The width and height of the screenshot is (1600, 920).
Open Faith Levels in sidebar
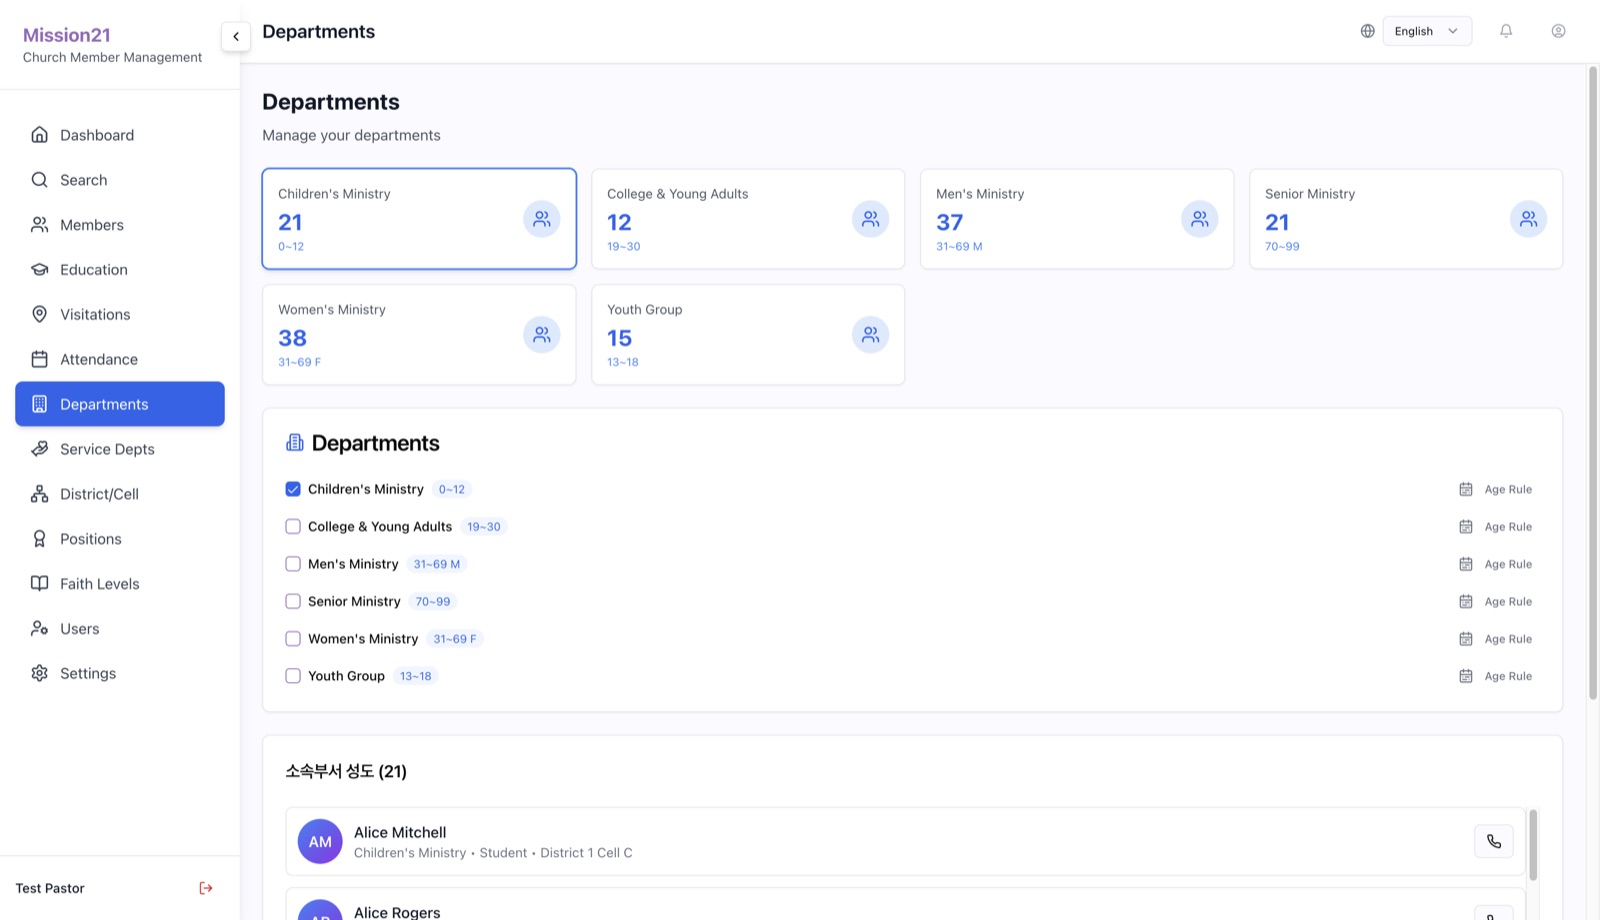click(x=120, y=584)
